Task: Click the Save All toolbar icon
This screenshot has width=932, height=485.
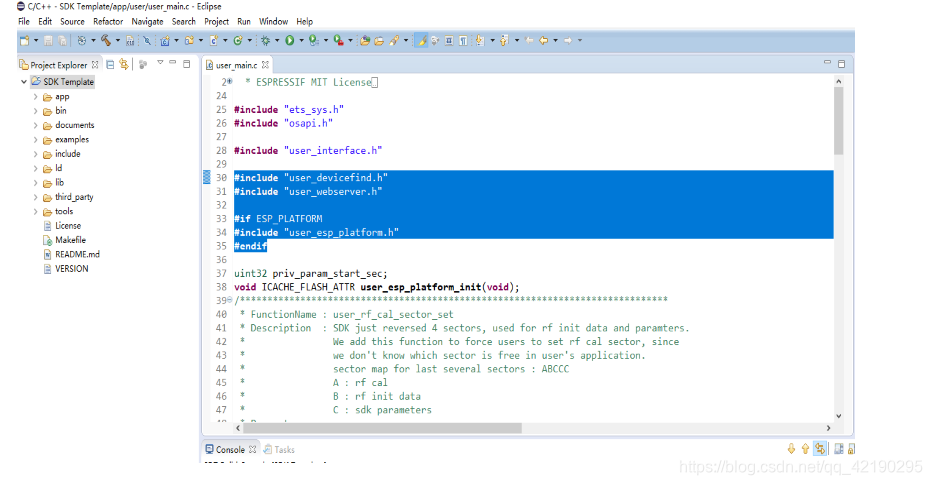Action: (x=62, y=40)
